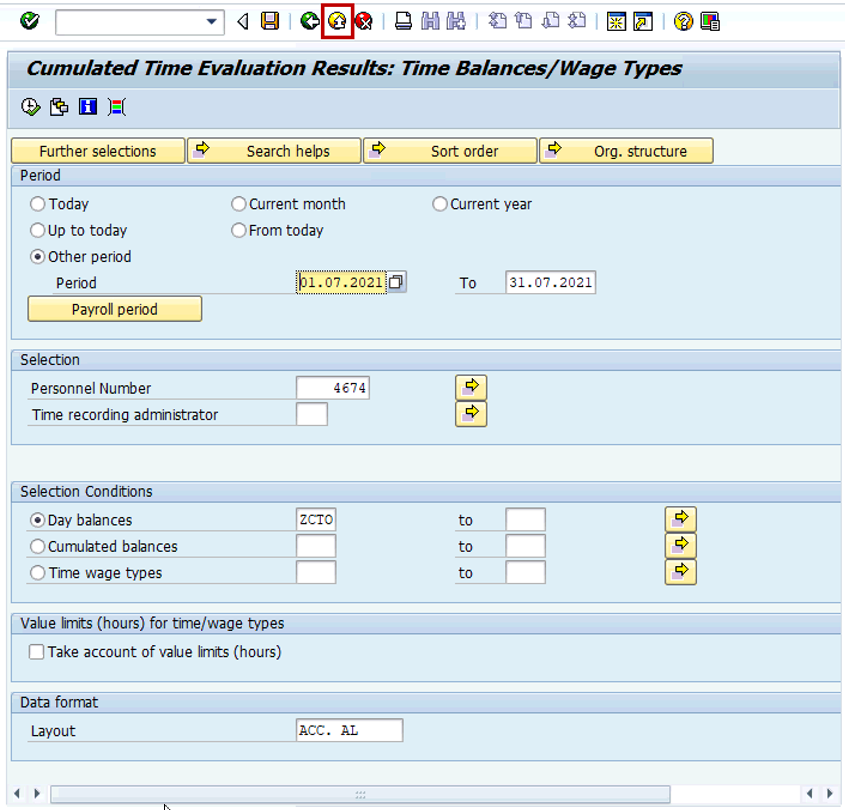Open multiple selection for Cumulated balances

681,545
